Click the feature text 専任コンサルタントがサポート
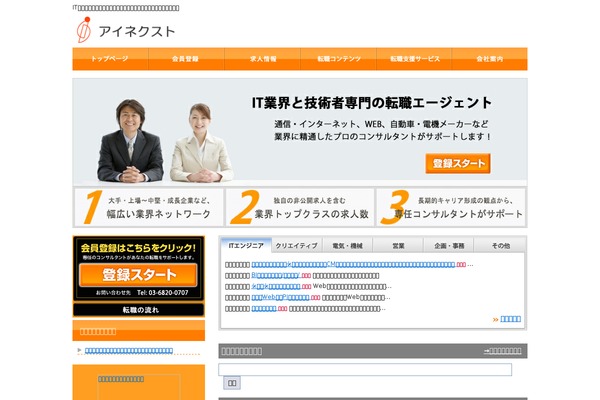600x400 pixels. click(x=459, y=214)
